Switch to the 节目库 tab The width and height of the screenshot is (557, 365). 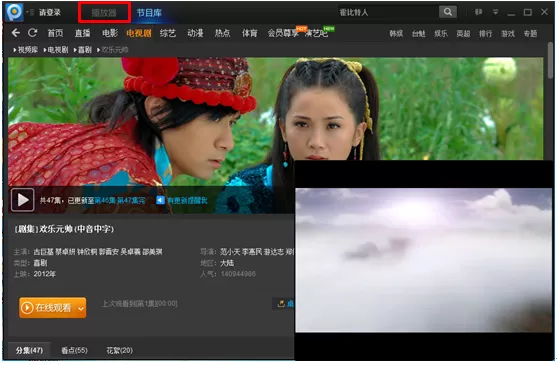pyautogui.click(x=149, y=13)
